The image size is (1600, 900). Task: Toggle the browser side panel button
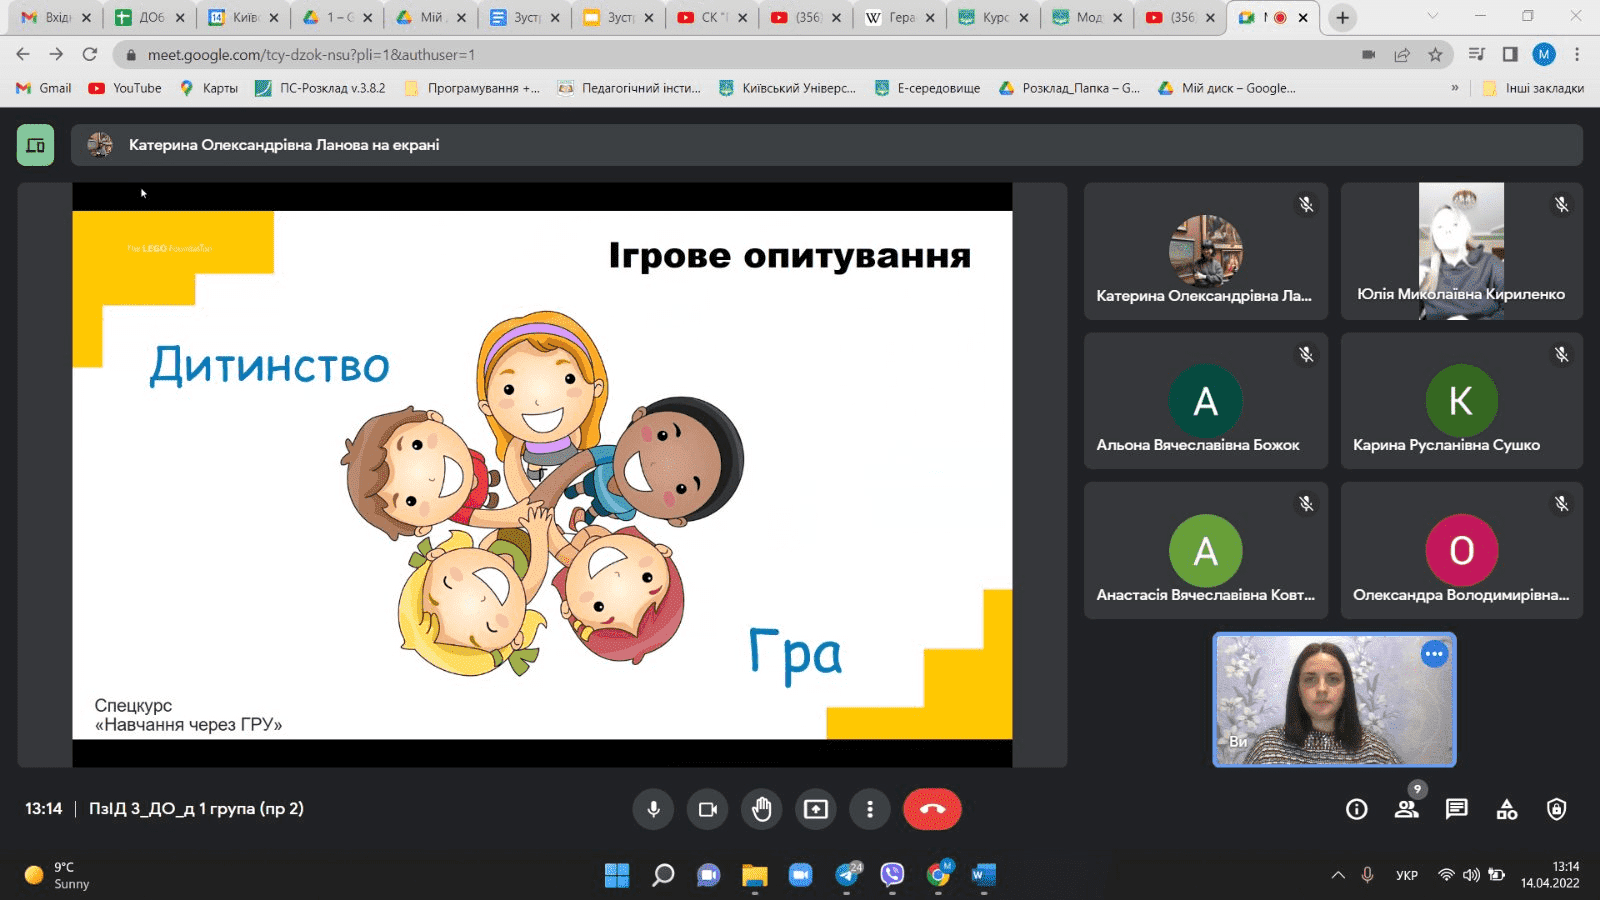click(x=1510, y=55)
